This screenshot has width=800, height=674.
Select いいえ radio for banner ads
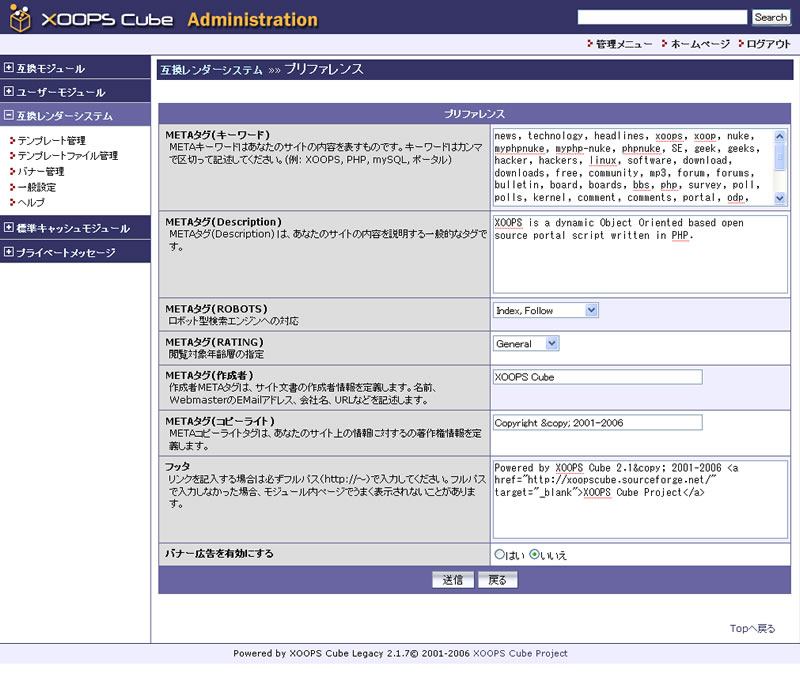[x=534, y=554]
